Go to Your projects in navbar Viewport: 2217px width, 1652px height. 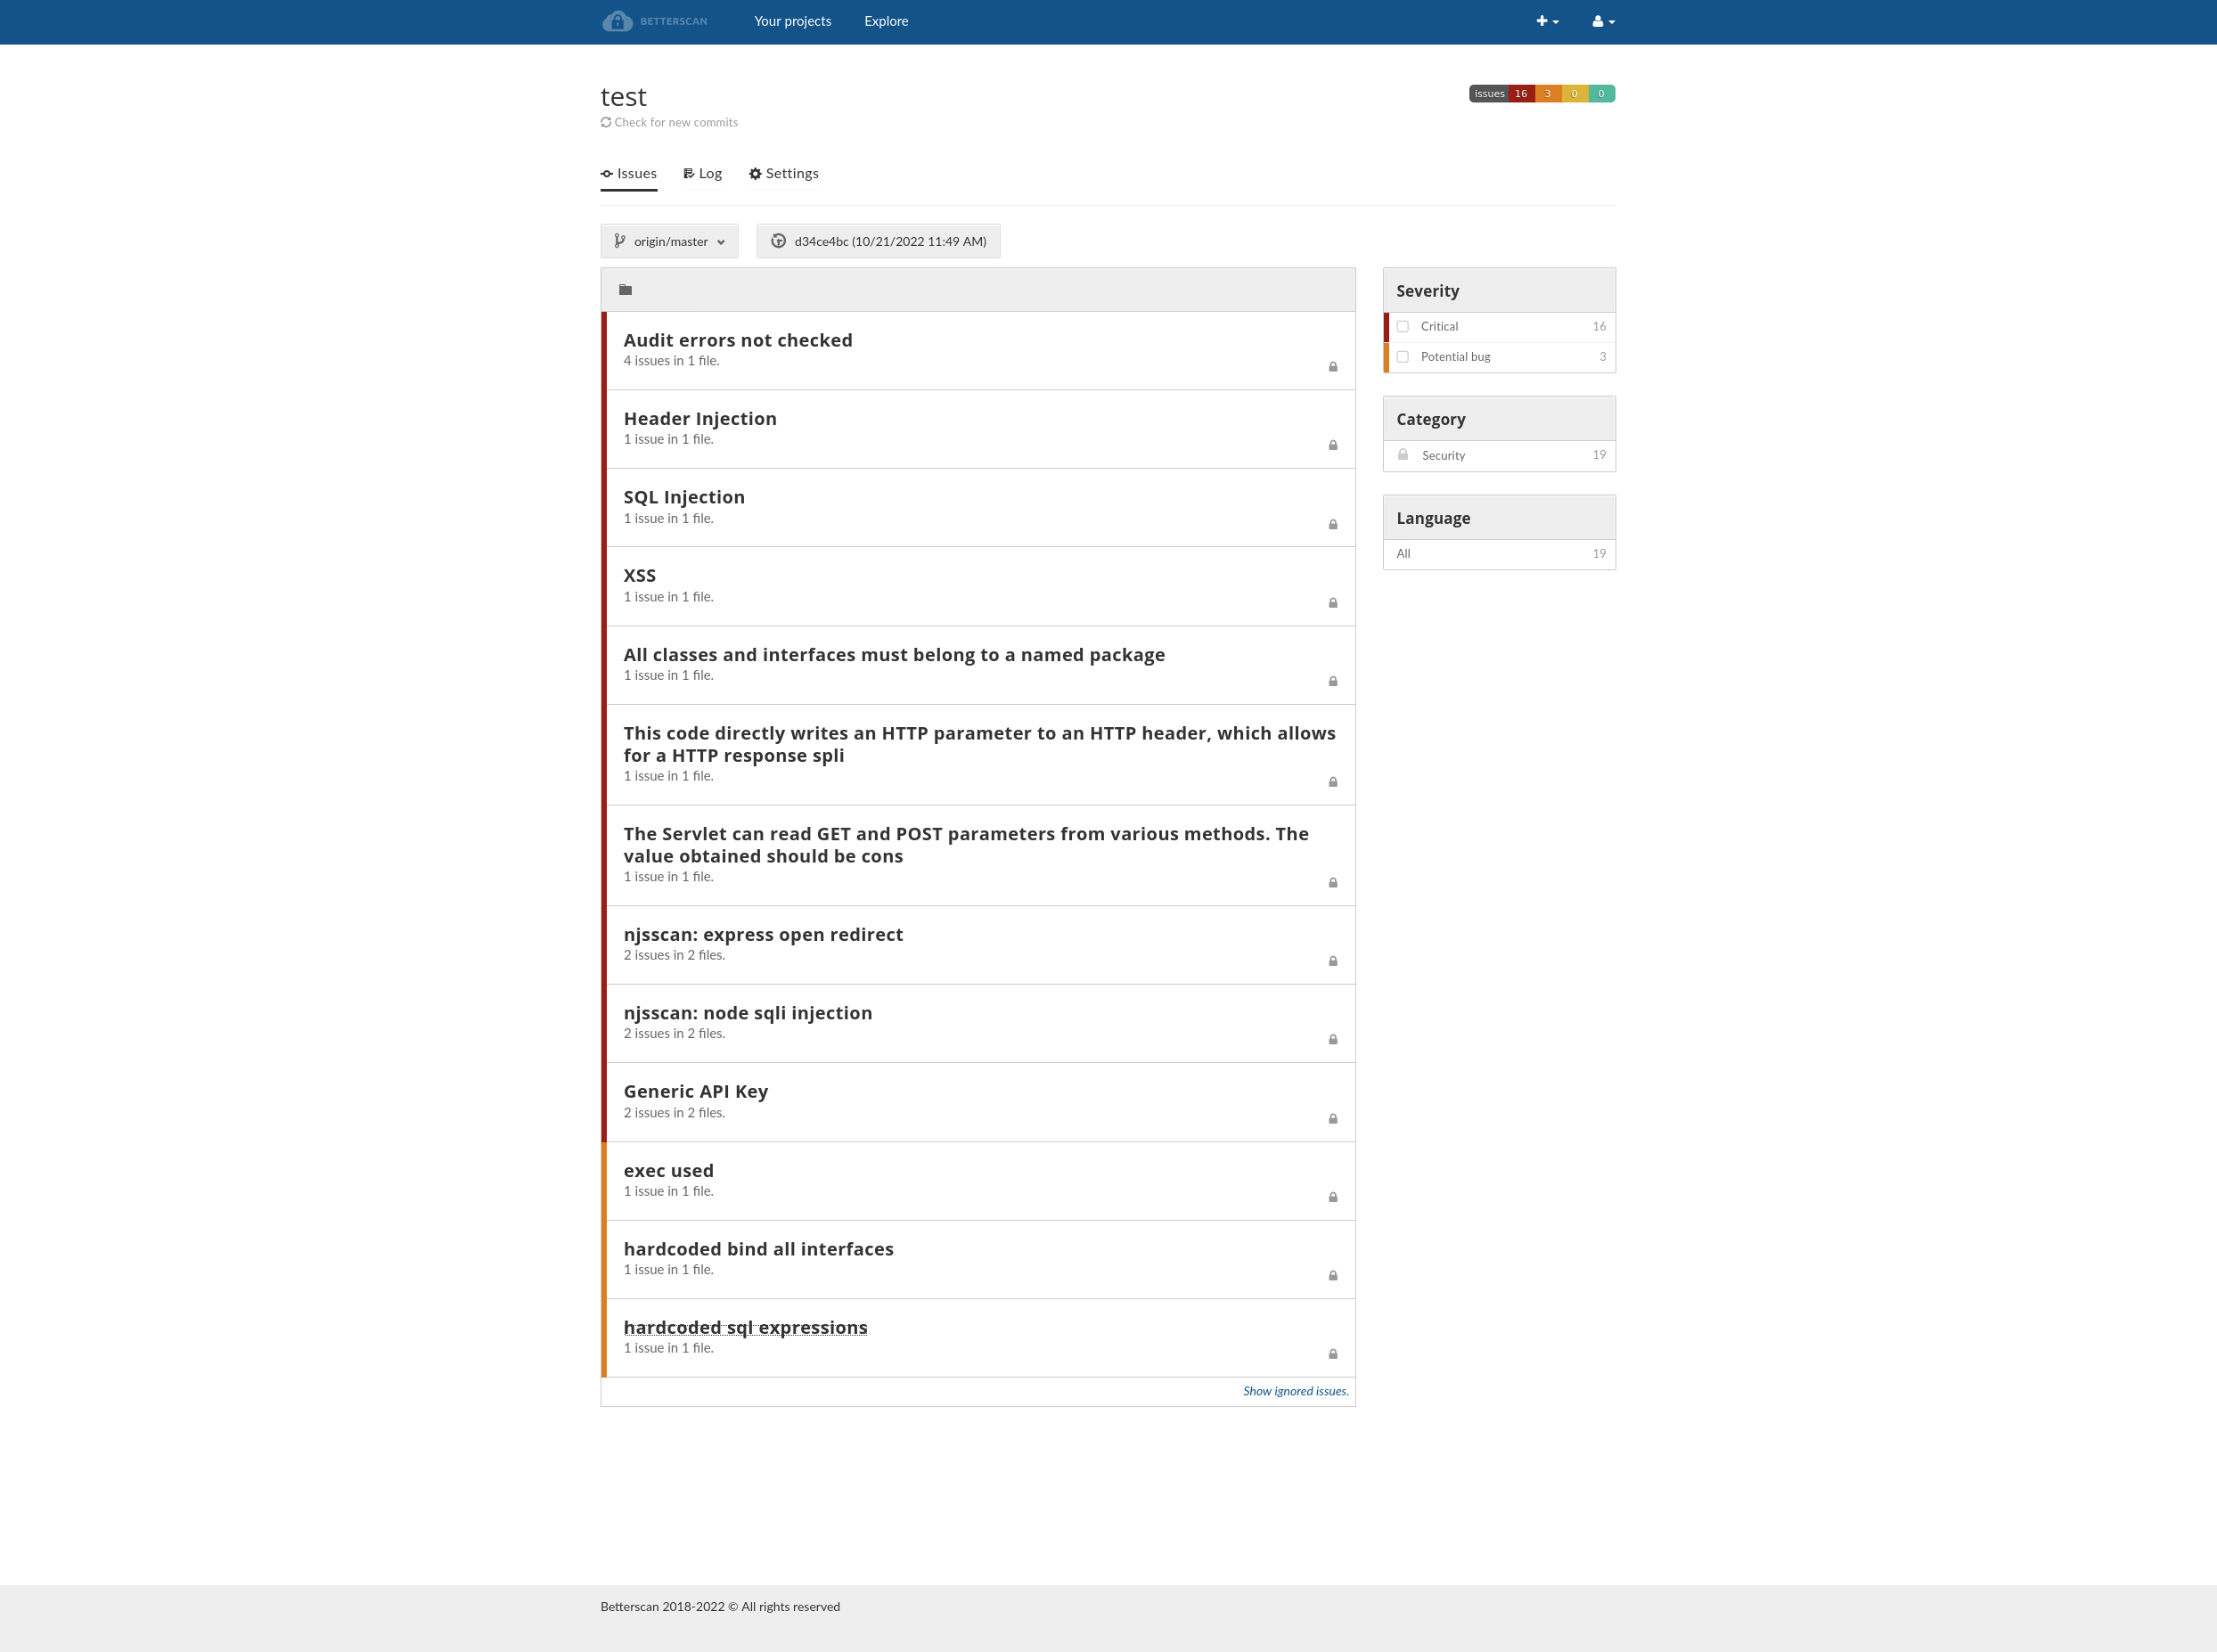tap(792, 21)
